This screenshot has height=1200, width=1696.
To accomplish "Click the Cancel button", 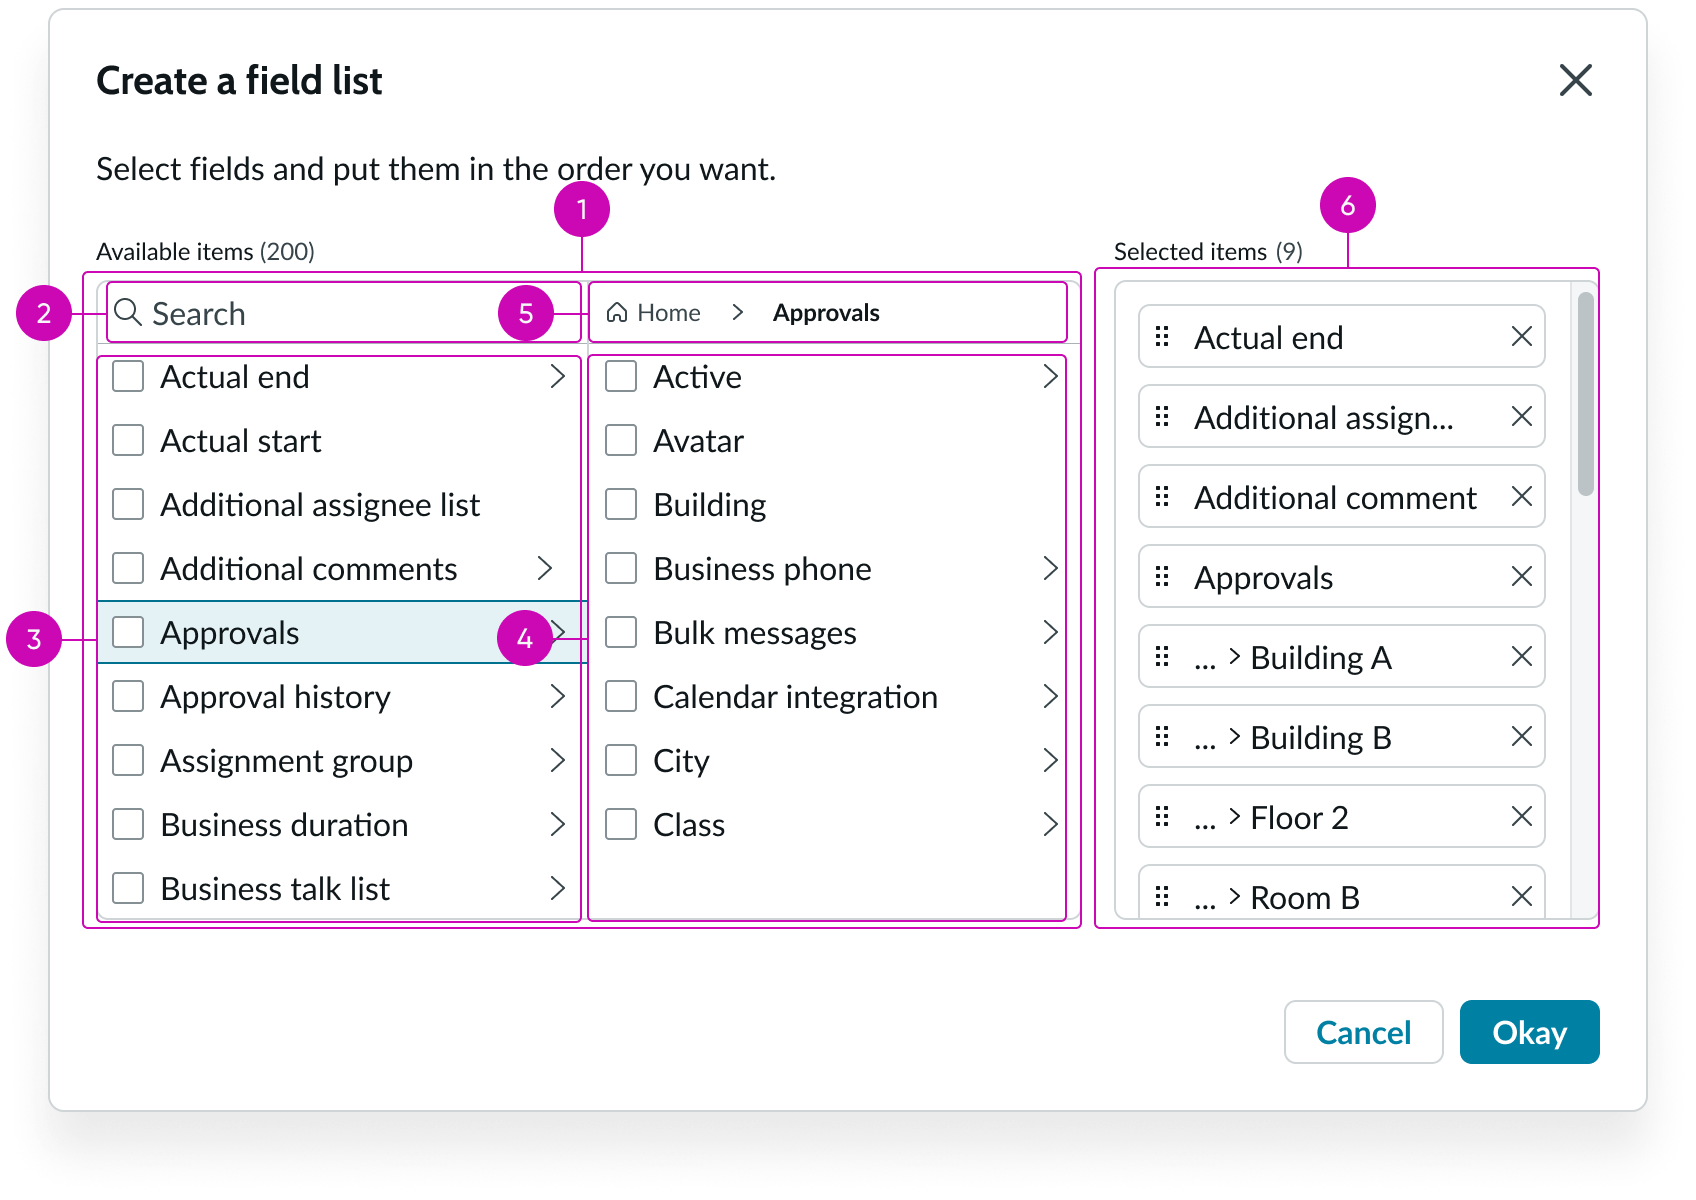I will point(1363,1032).
